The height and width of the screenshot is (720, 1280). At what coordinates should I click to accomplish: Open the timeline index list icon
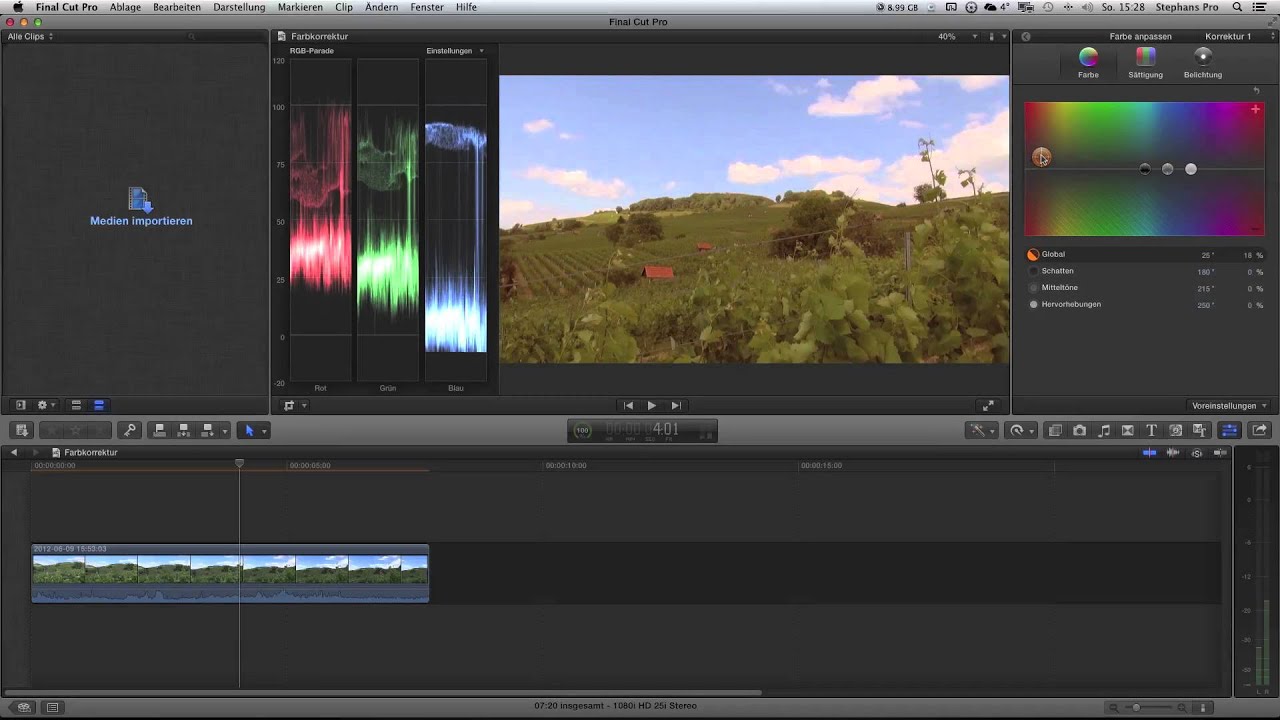point(52,707)
